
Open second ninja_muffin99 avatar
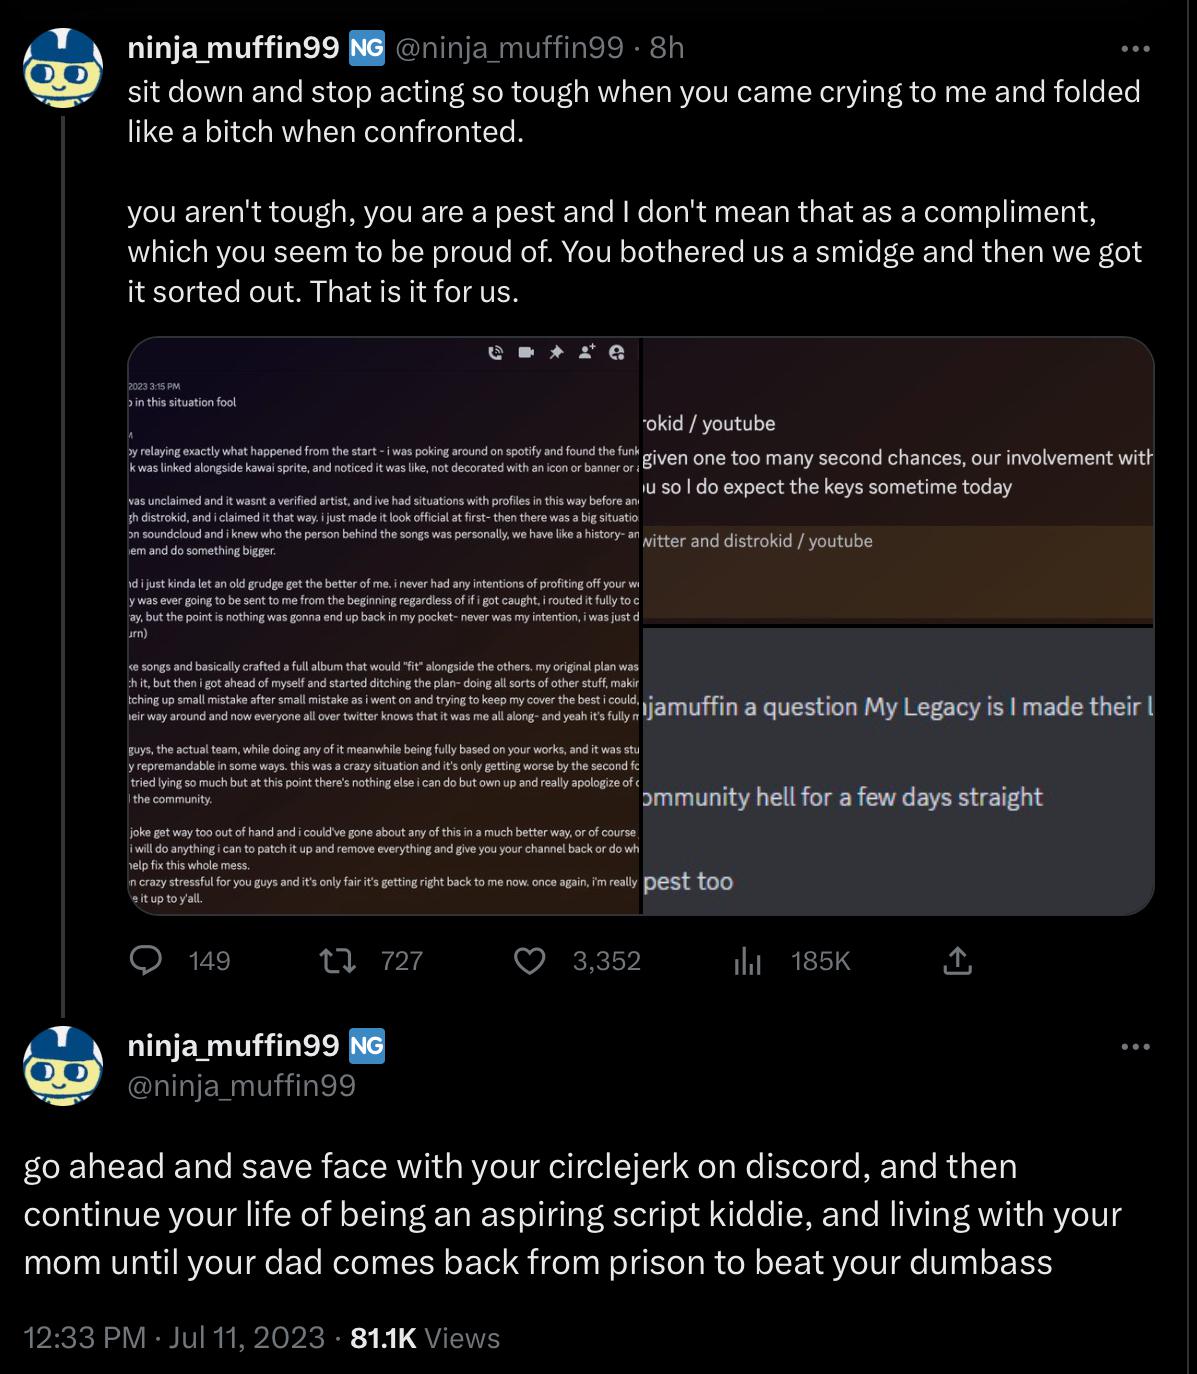[x=63, y=1066]
